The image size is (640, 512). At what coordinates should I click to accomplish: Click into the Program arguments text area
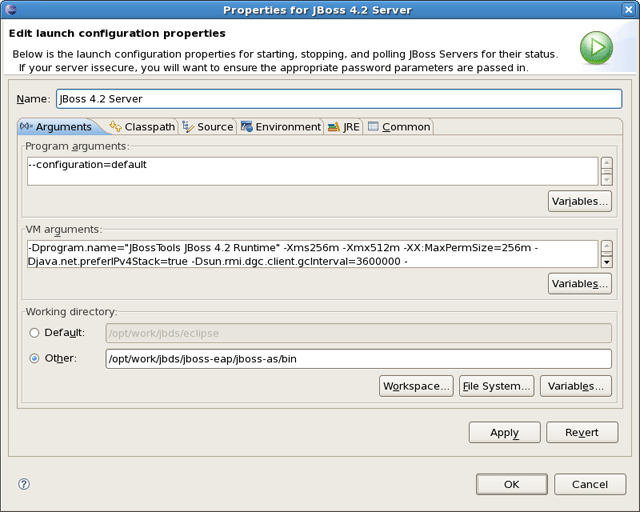[x=313, y=171]
